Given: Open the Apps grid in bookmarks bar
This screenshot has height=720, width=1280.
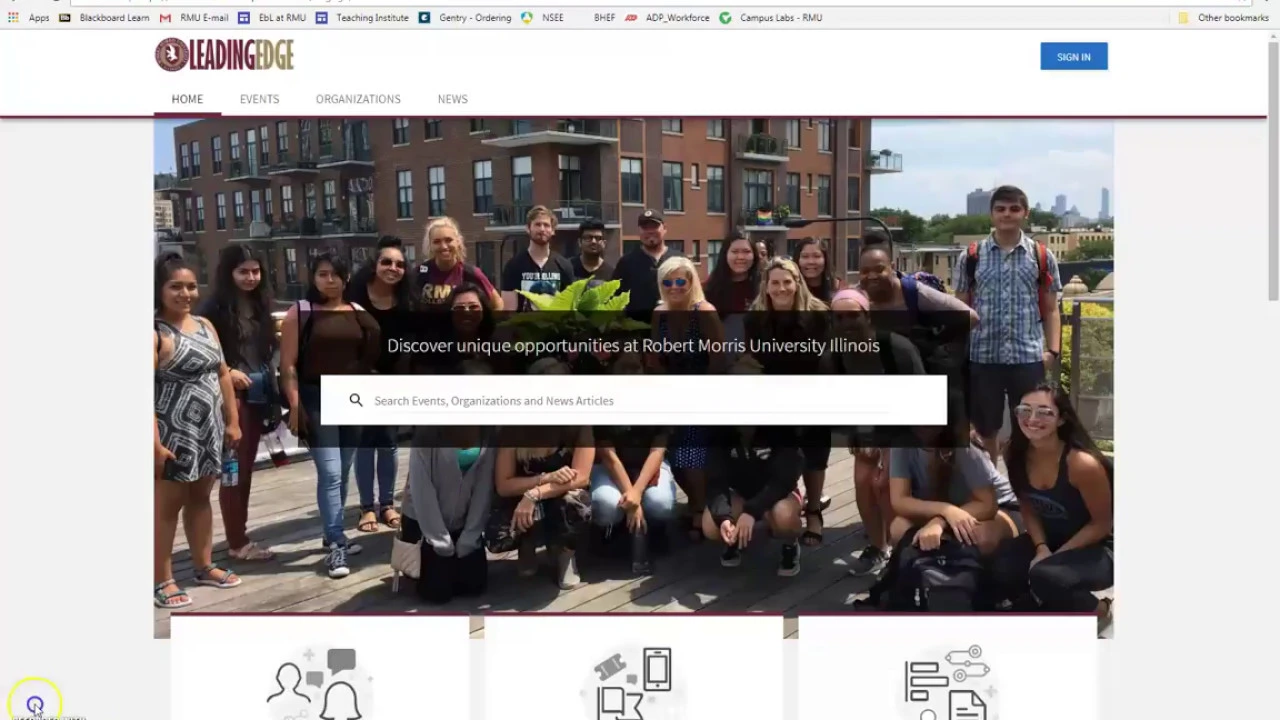Looking at the screenshot, I should click(x=29, y=17).
